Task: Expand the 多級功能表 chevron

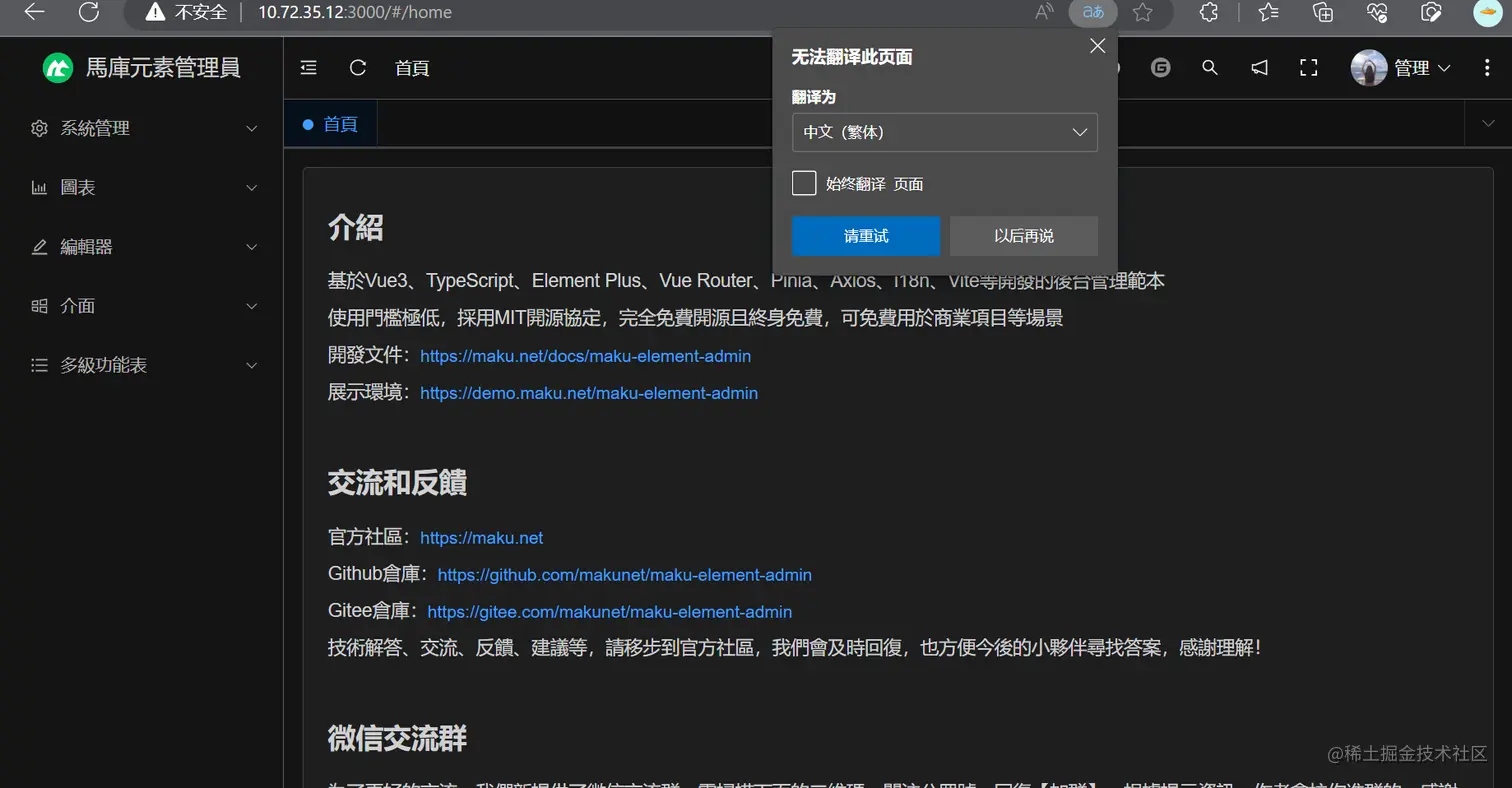Action: [252, 366]
